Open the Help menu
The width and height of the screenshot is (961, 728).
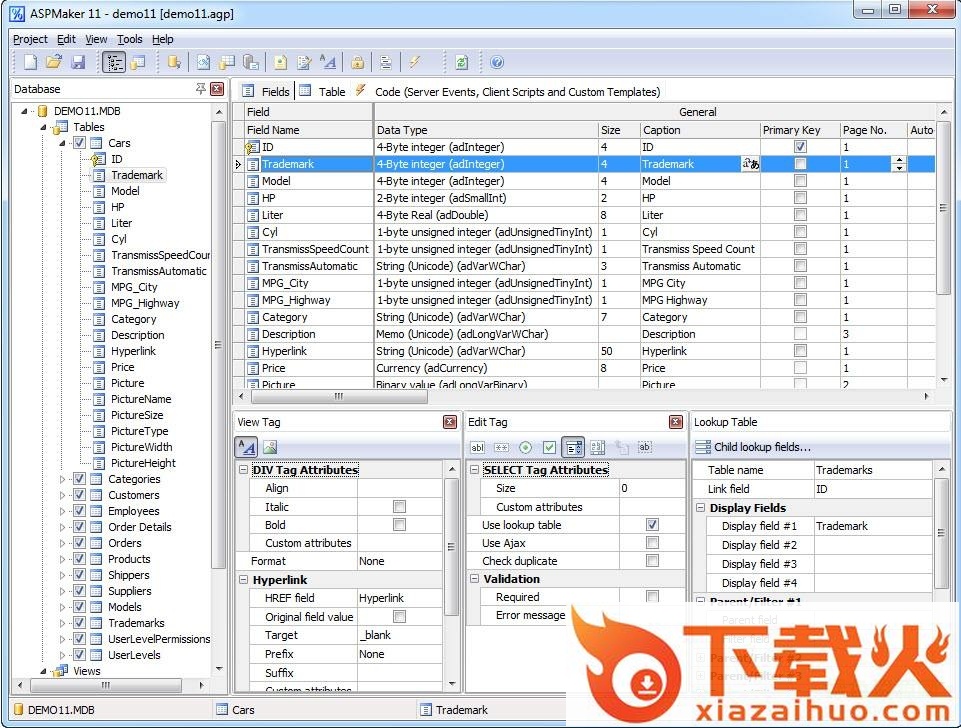tap(162, 39)
